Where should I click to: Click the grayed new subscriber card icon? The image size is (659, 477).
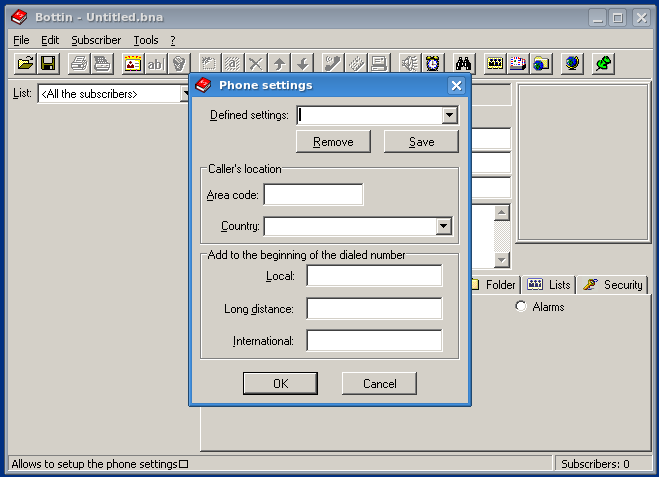point(209,64)
